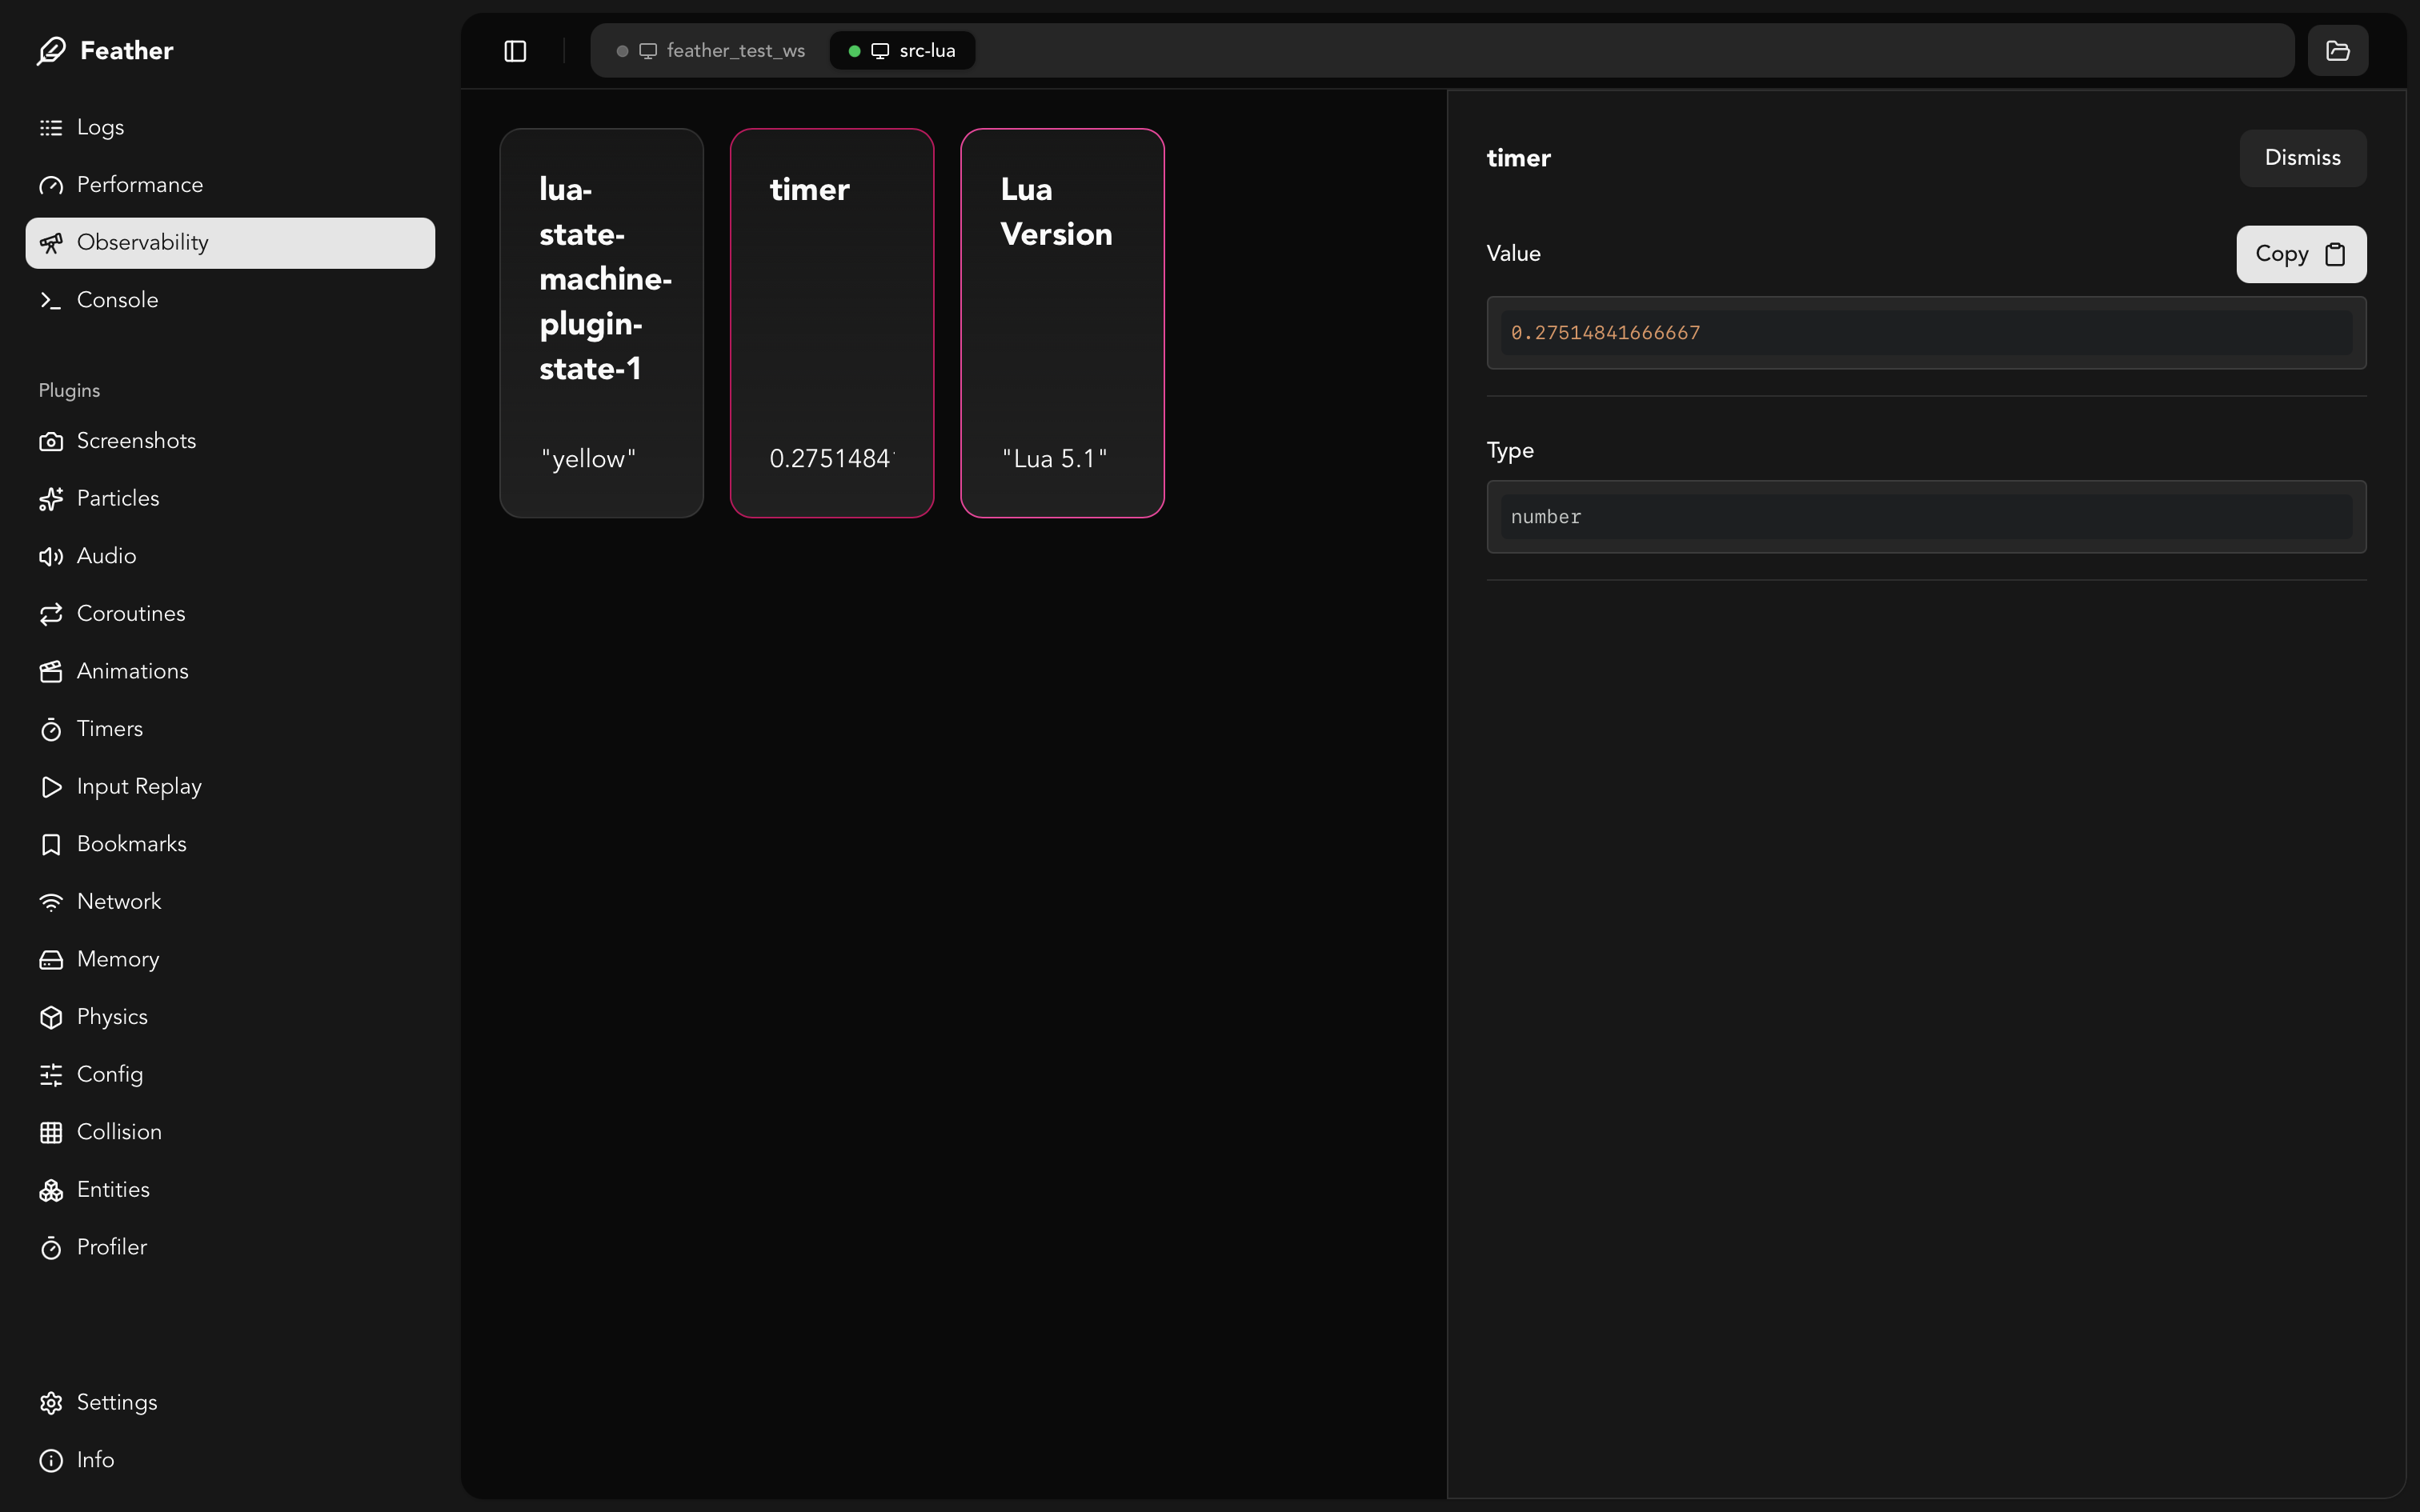The height and width of the screenshot is (1512, 2420).
Task: Click the Bookmarks ribbon icon
Action: pos(51,845)
